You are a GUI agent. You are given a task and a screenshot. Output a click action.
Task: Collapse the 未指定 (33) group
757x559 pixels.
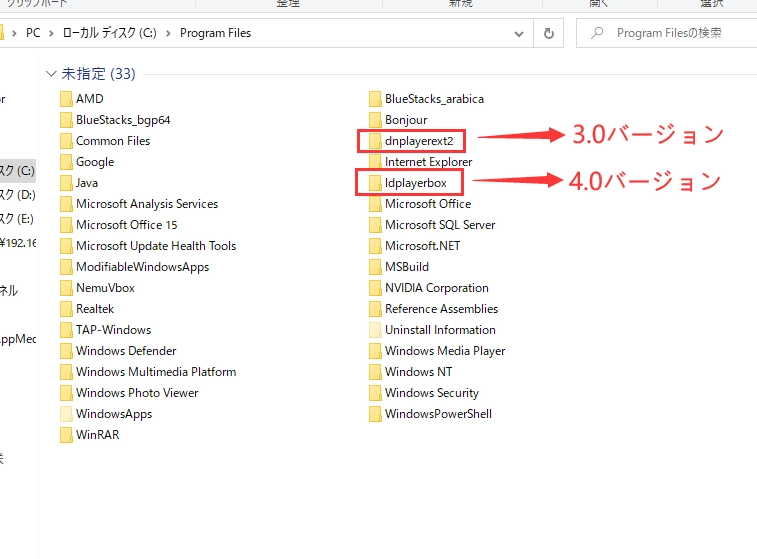[51, 74]
